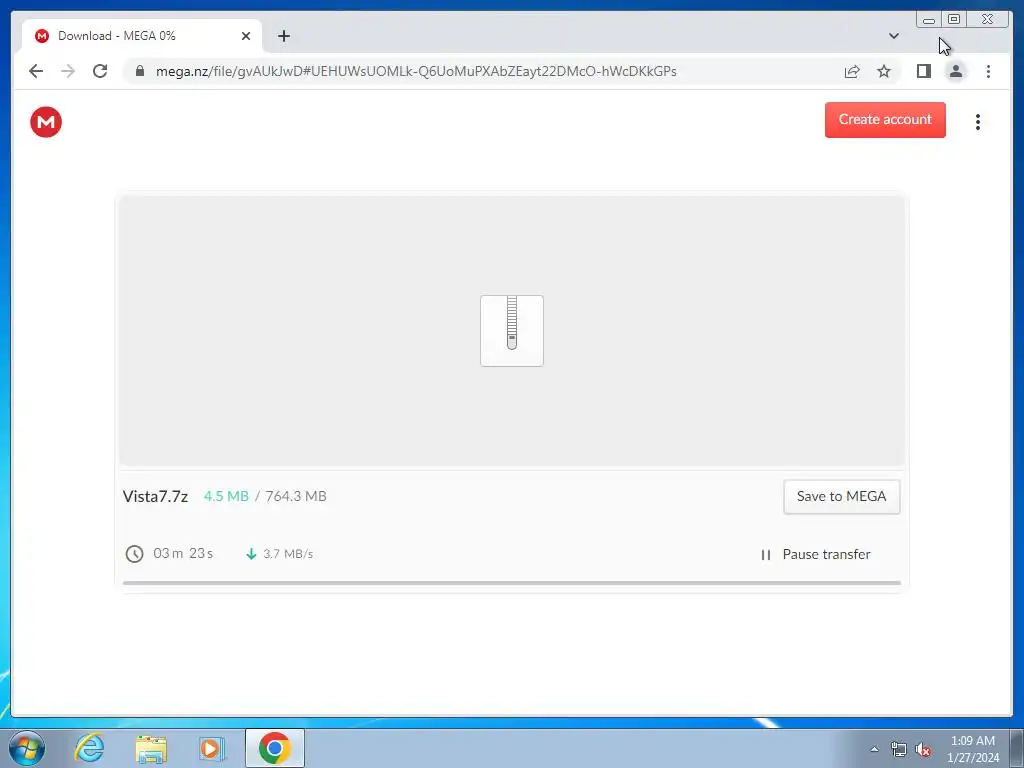1024x768 pixels.
Task: Minimize the Chrome window
Action: (x=929, y=19)
